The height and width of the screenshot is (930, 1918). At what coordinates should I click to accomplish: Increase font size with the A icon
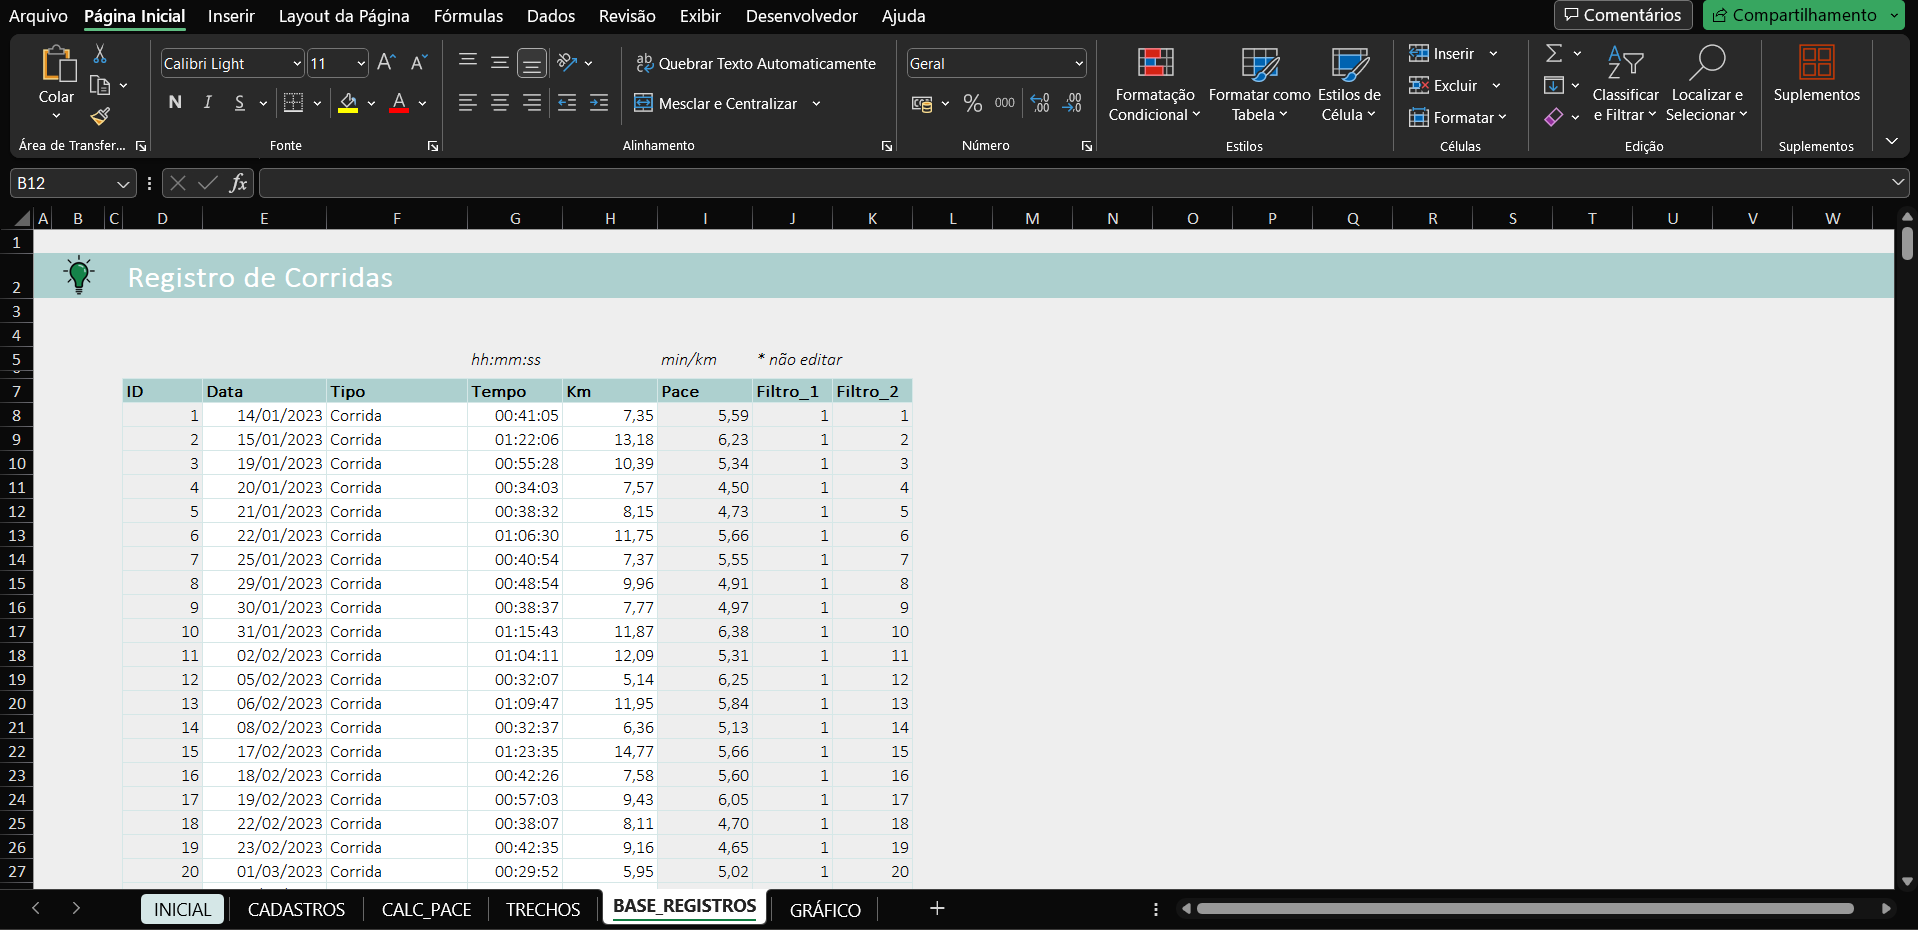pos(385,62)
